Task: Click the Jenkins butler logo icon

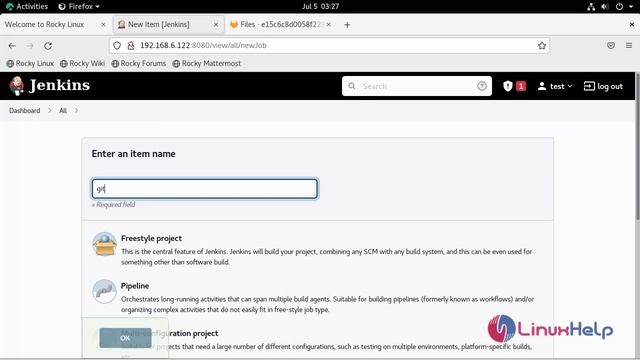Action: coord(17,86)
